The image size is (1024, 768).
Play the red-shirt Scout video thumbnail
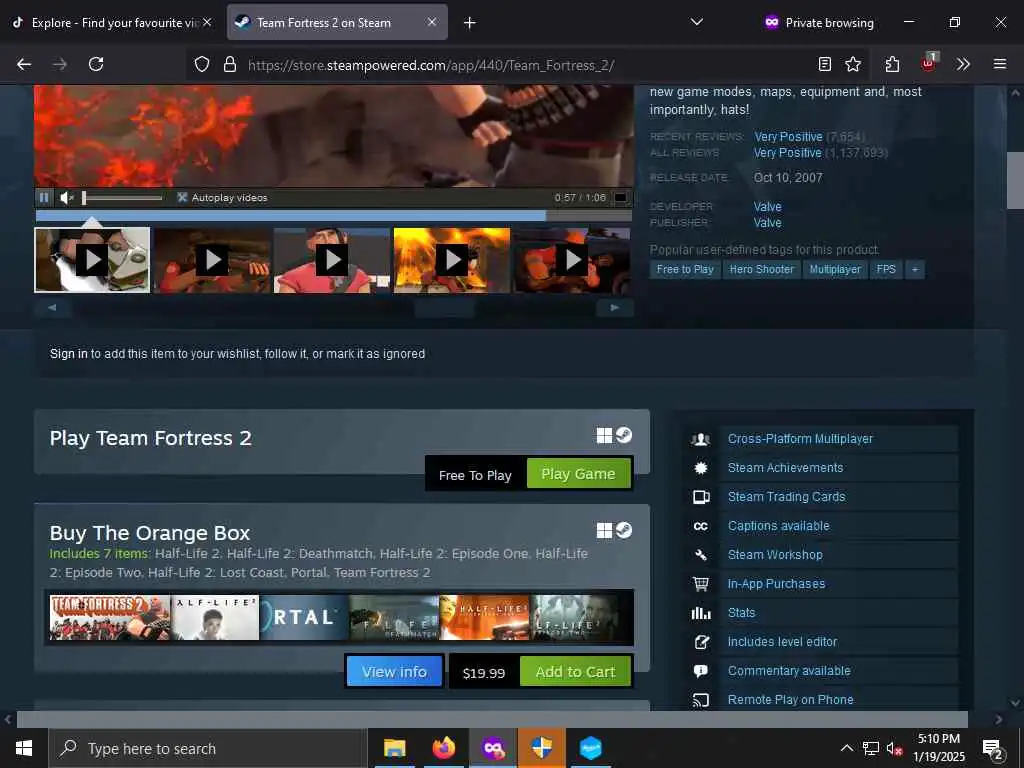pyautogui.click(x=332, y=260)
